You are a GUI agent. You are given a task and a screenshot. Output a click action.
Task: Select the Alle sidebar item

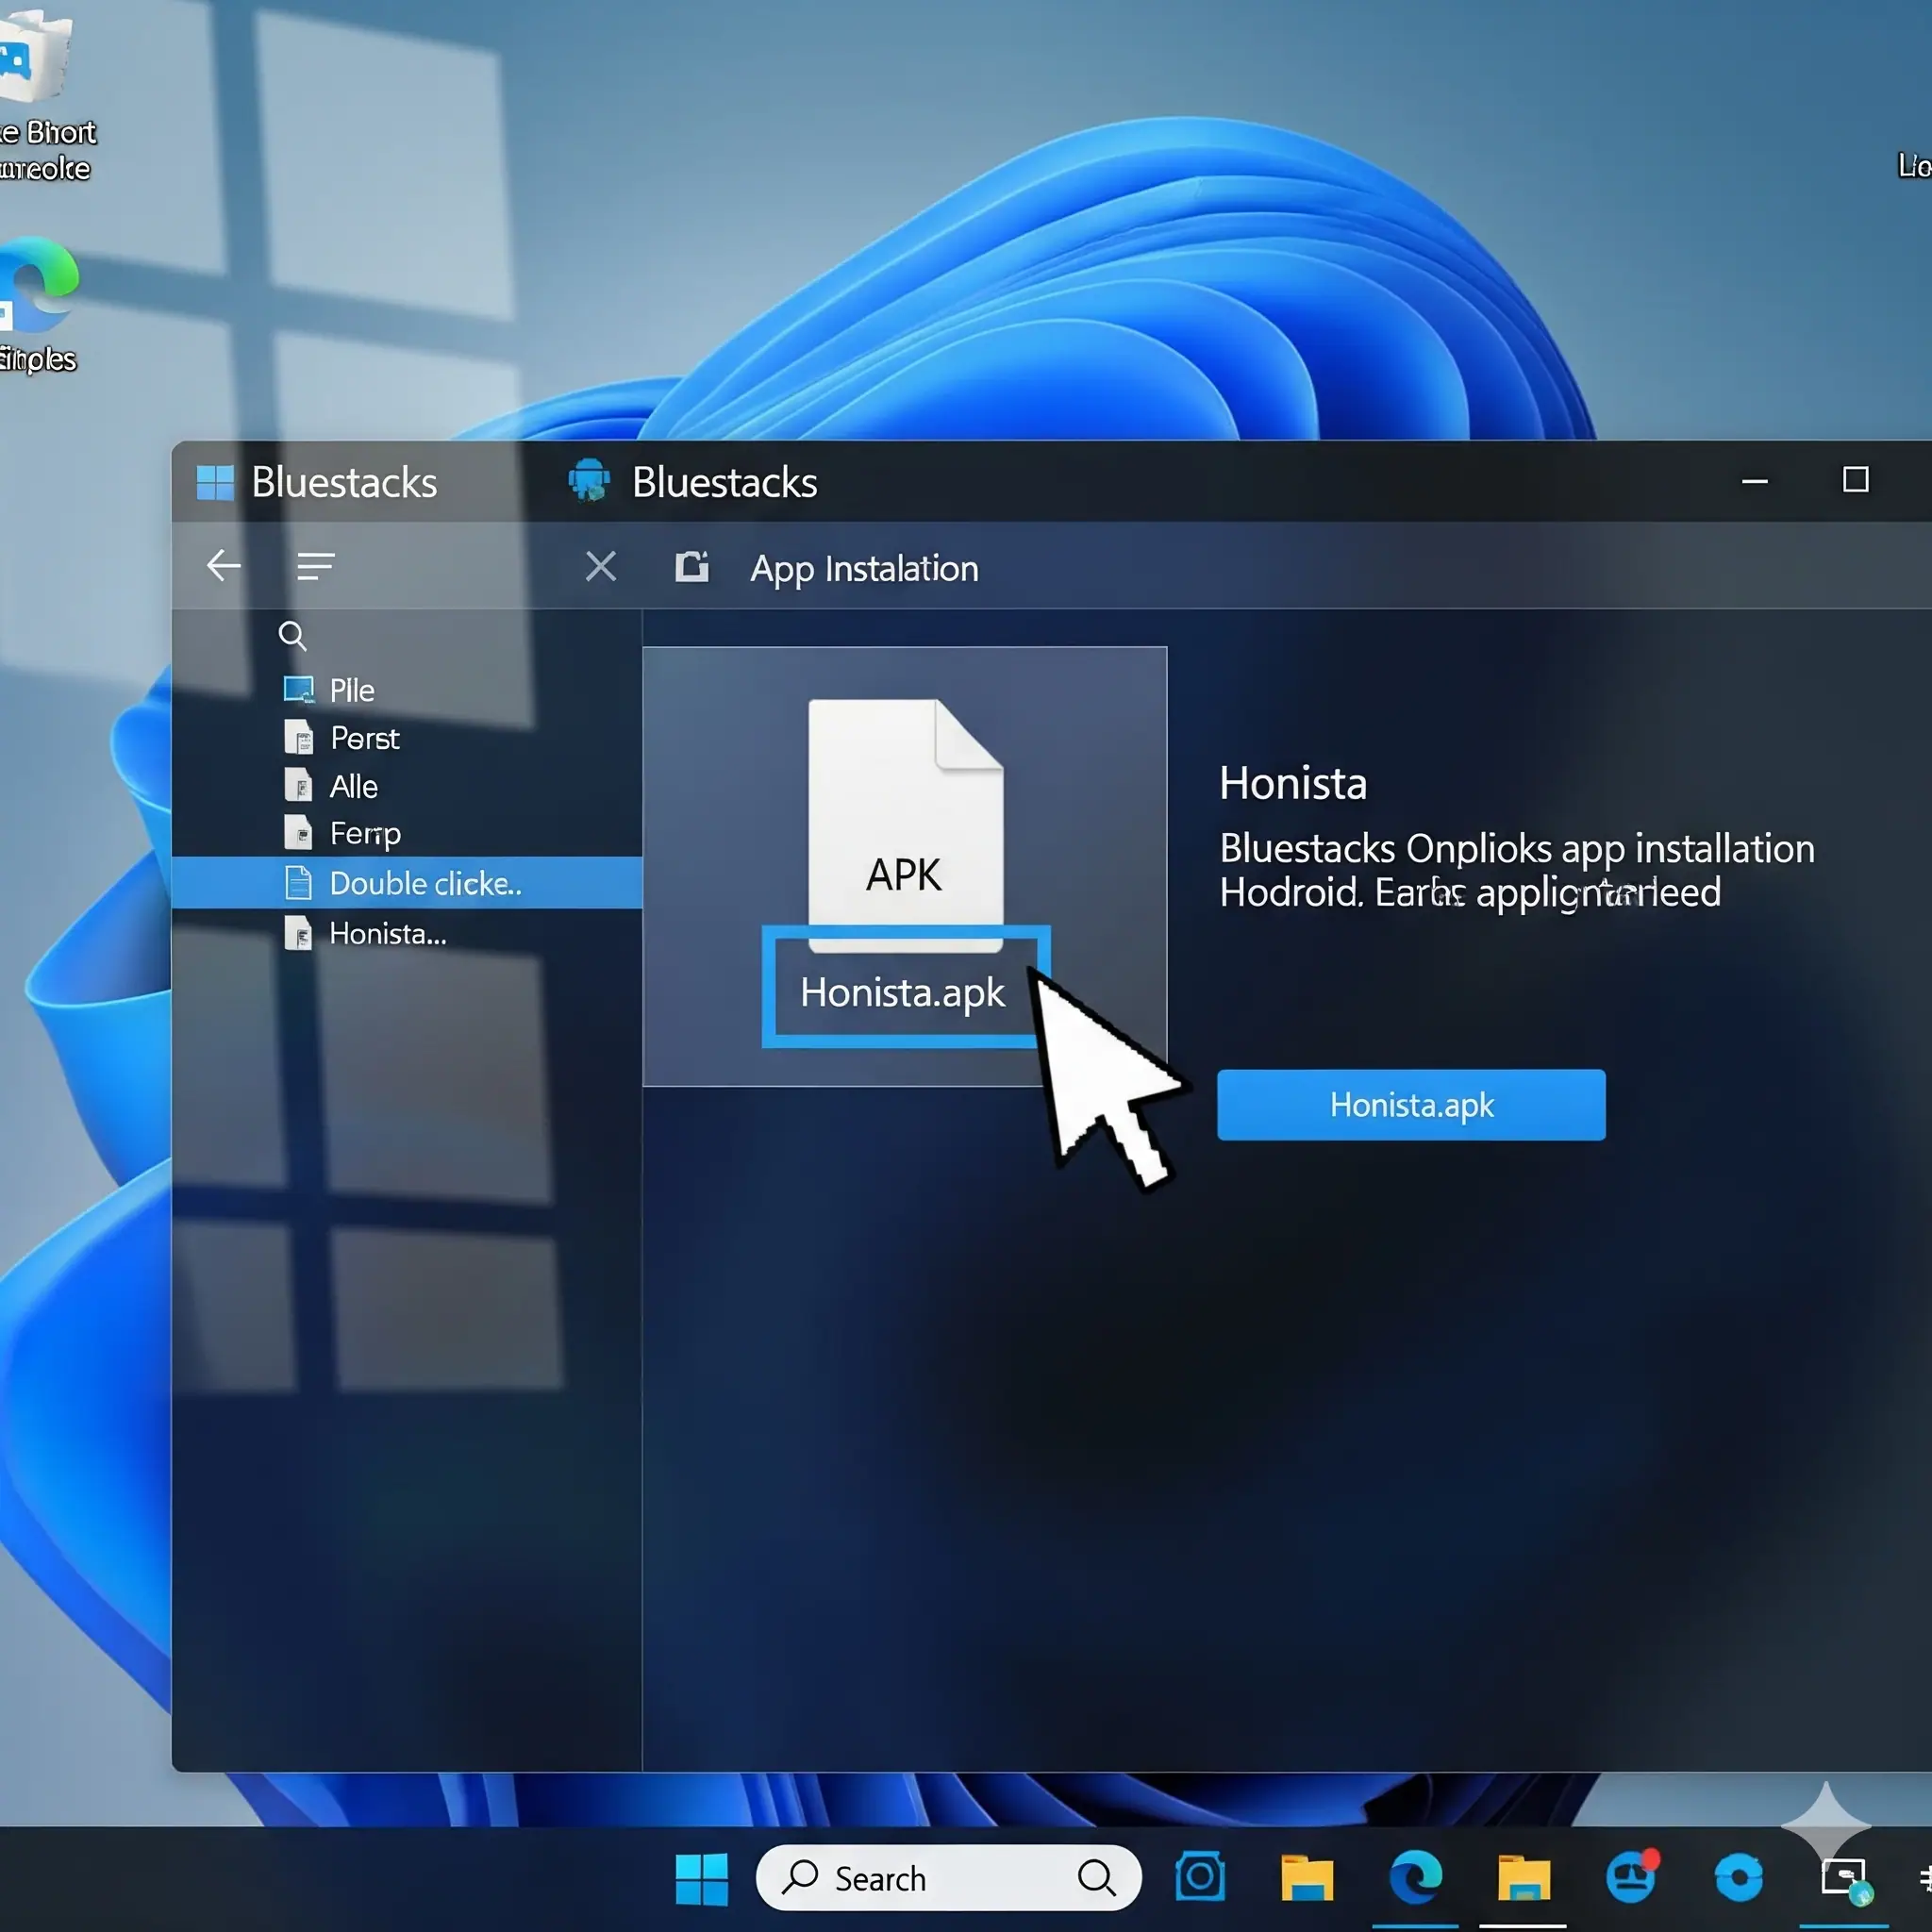pyautogui.click(x=331, y=786)
